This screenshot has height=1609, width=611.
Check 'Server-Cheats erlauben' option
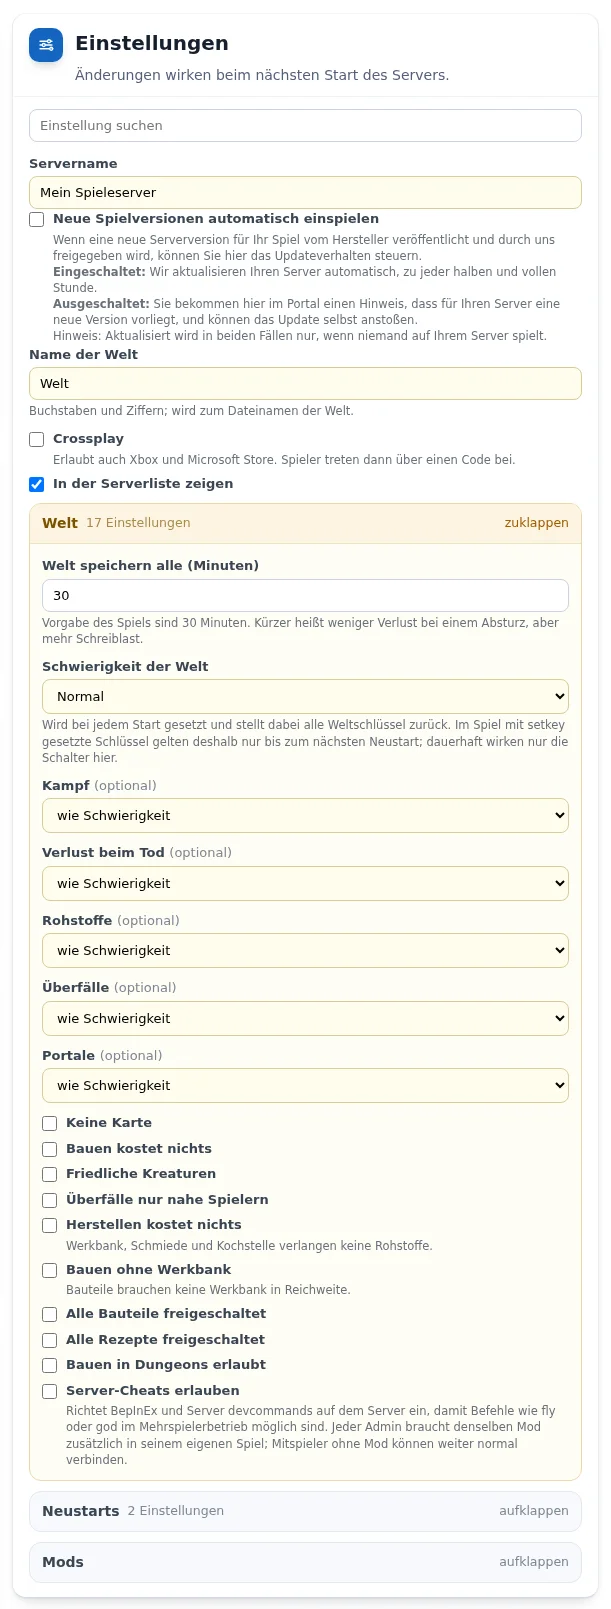(50, 1391)
